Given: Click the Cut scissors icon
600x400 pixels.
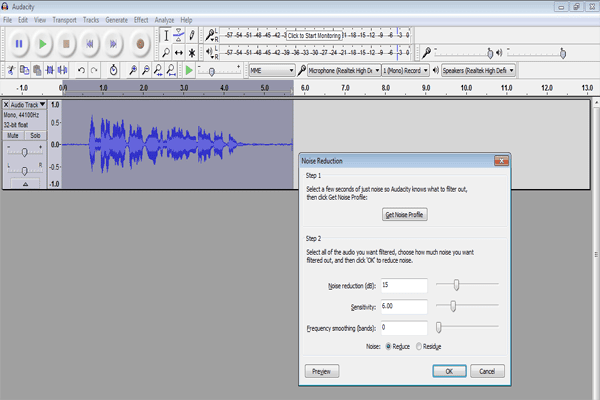Looking at the screenshot, I should pyautogui.click(x=11, y=70).
